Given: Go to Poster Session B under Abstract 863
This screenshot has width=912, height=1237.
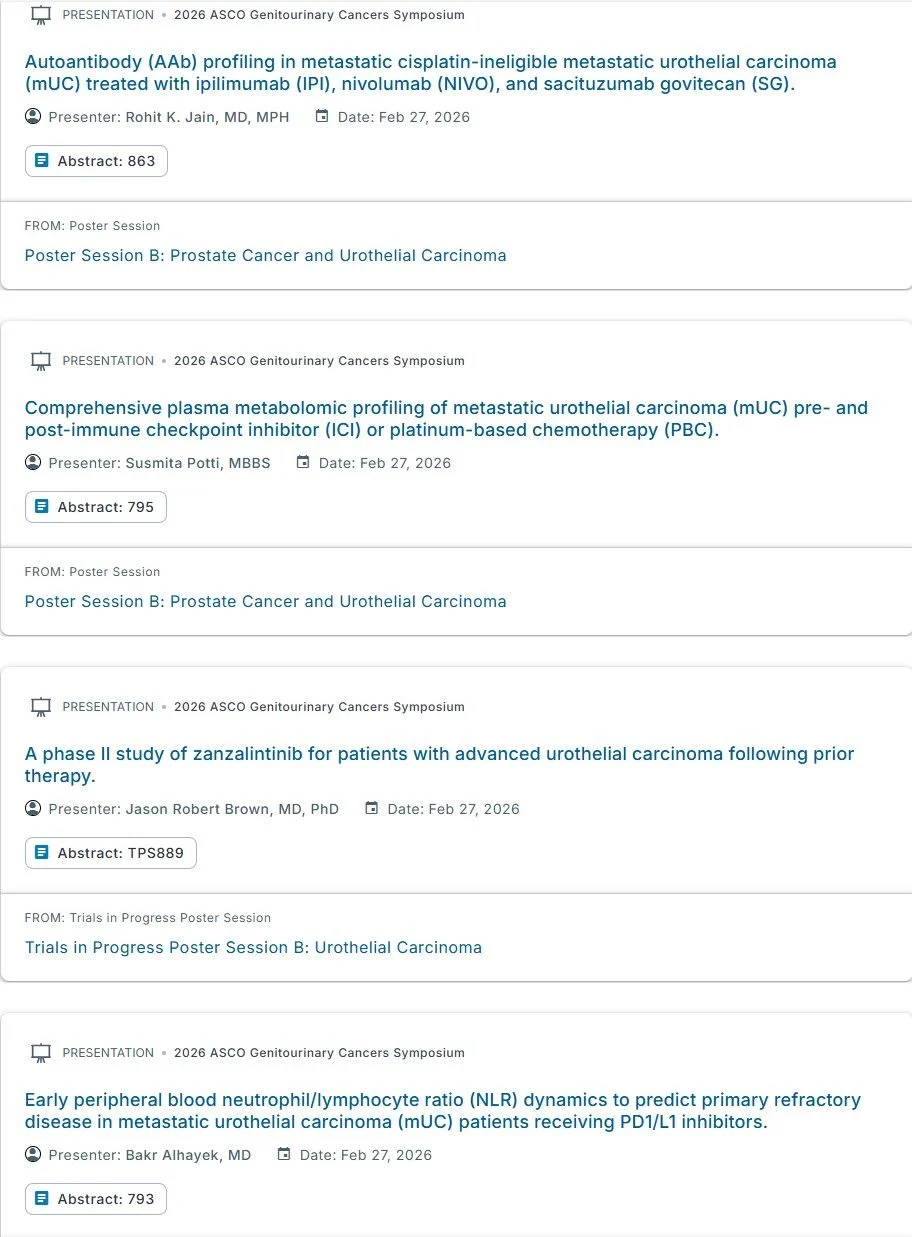Looking at the screenshot, I should [x=265, y=255].
